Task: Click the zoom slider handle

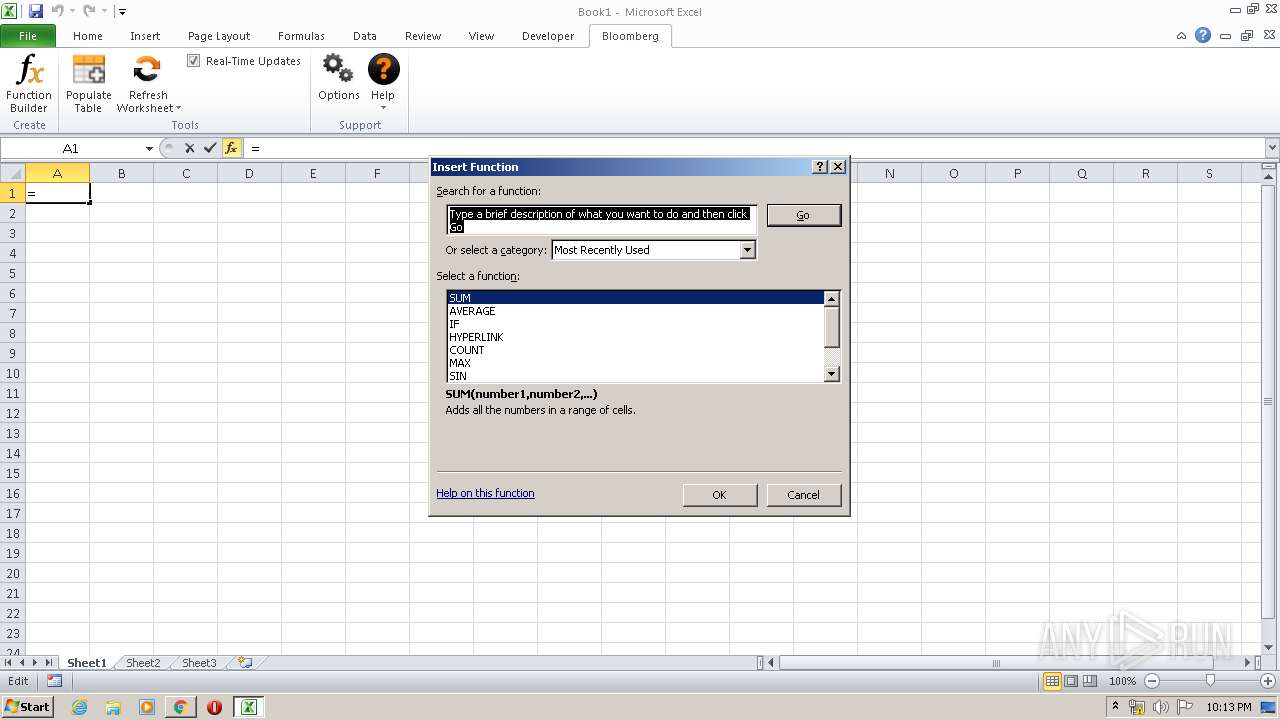Action: pyautogui.click(x=1210, y=681)
